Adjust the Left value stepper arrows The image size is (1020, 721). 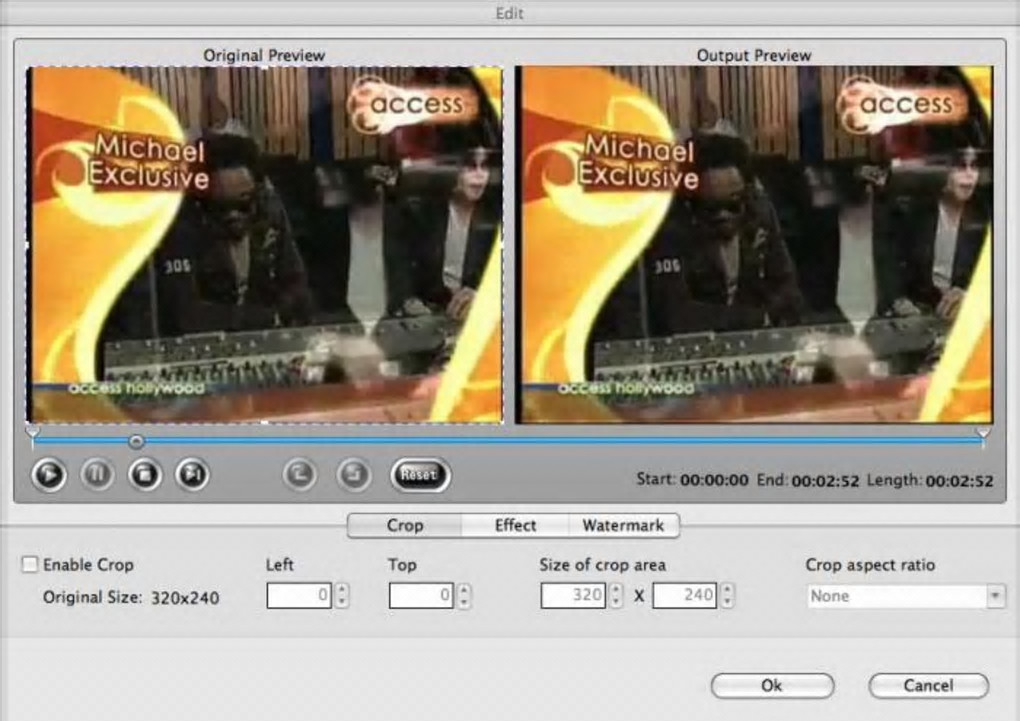click(x=342, y=595)
